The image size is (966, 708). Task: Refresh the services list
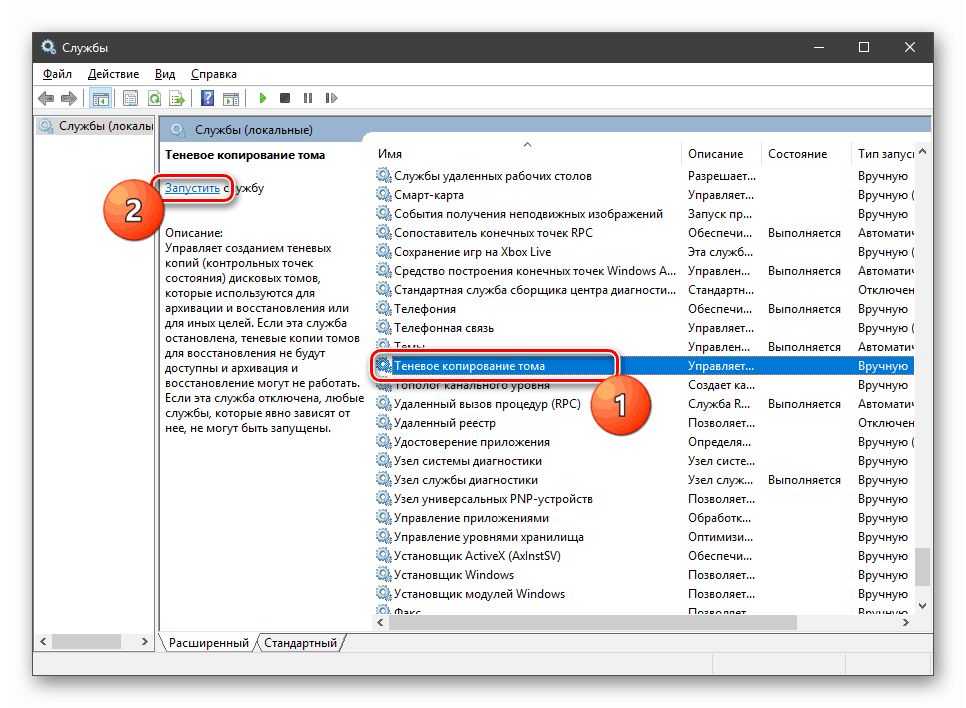[x=155, y=97]
